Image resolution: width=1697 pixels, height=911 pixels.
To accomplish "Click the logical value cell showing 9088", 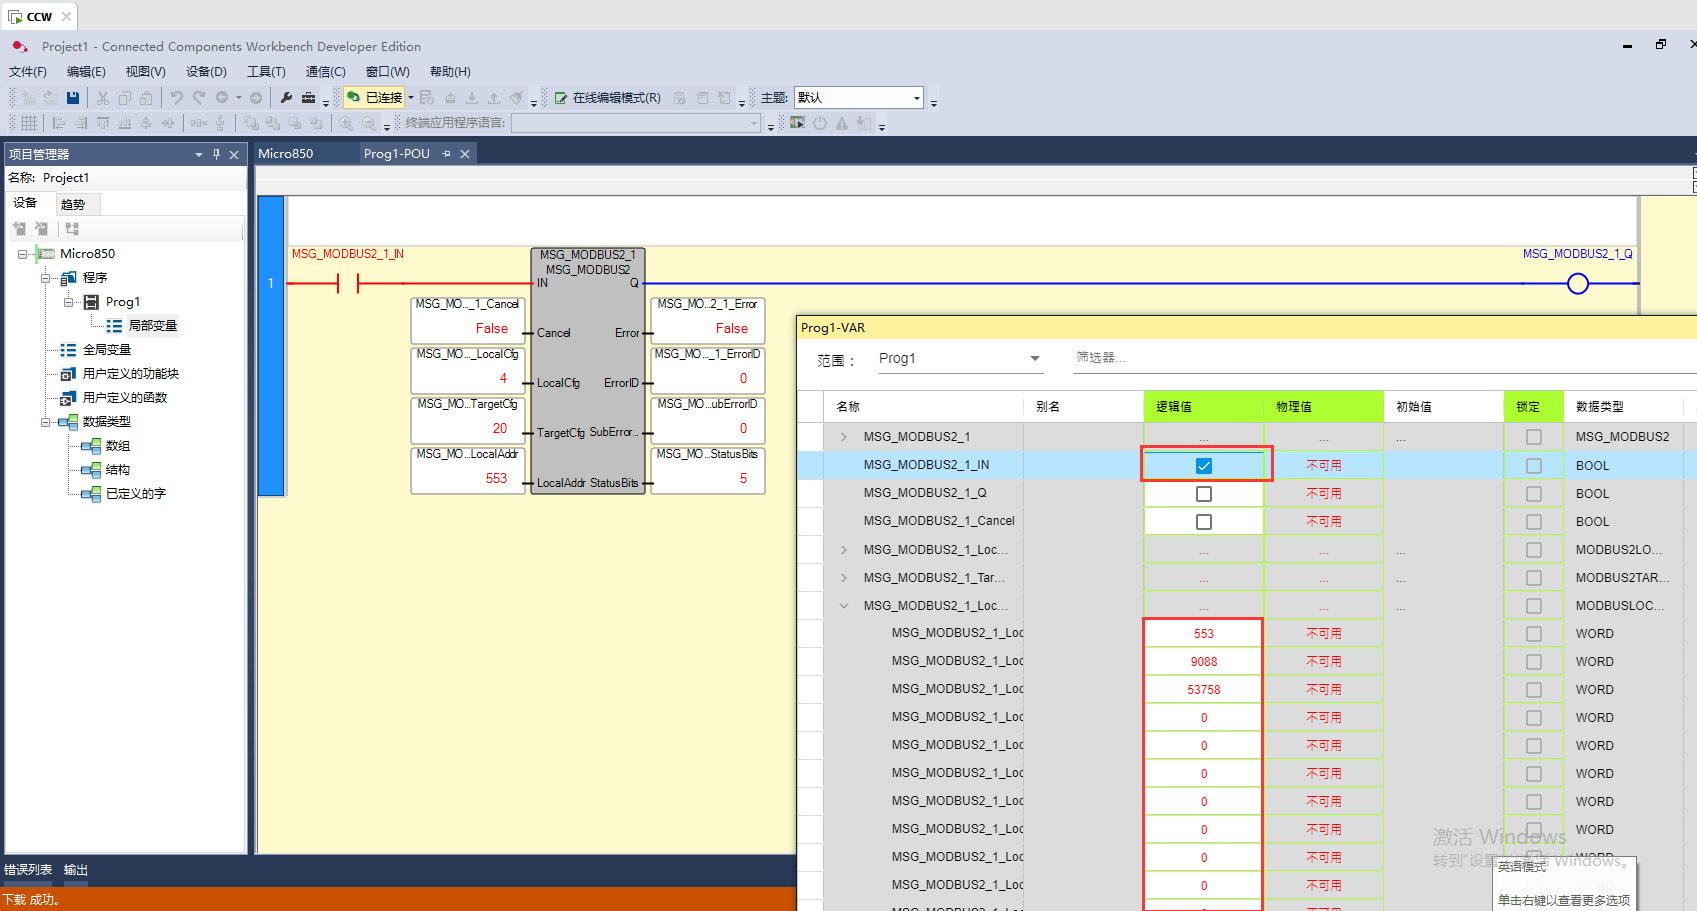I will tap(1204, 662).
